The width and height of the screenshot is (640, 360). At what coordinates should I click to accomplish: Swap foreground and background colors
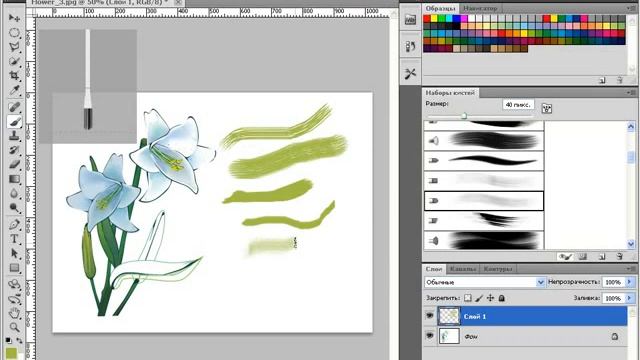[19, 340]
